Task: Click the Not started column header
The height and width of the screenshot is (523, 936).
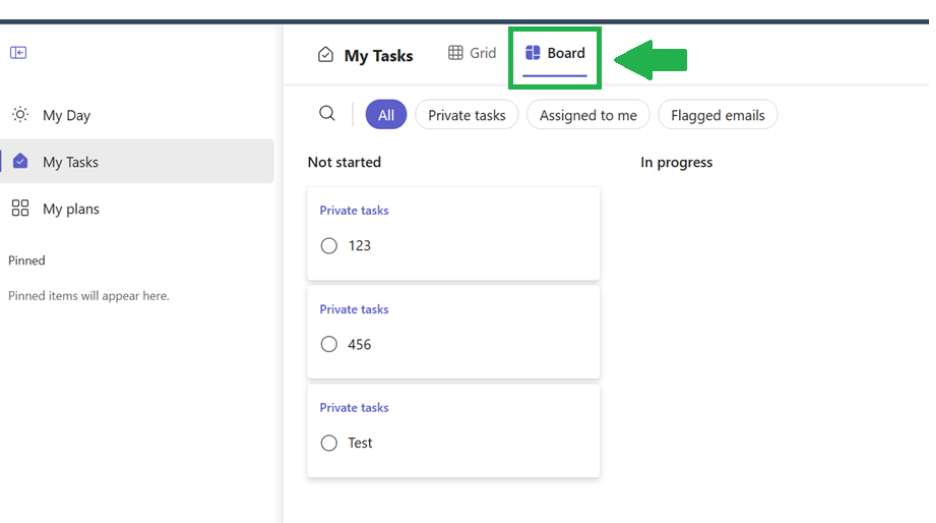Action: [x=344, y=162]
